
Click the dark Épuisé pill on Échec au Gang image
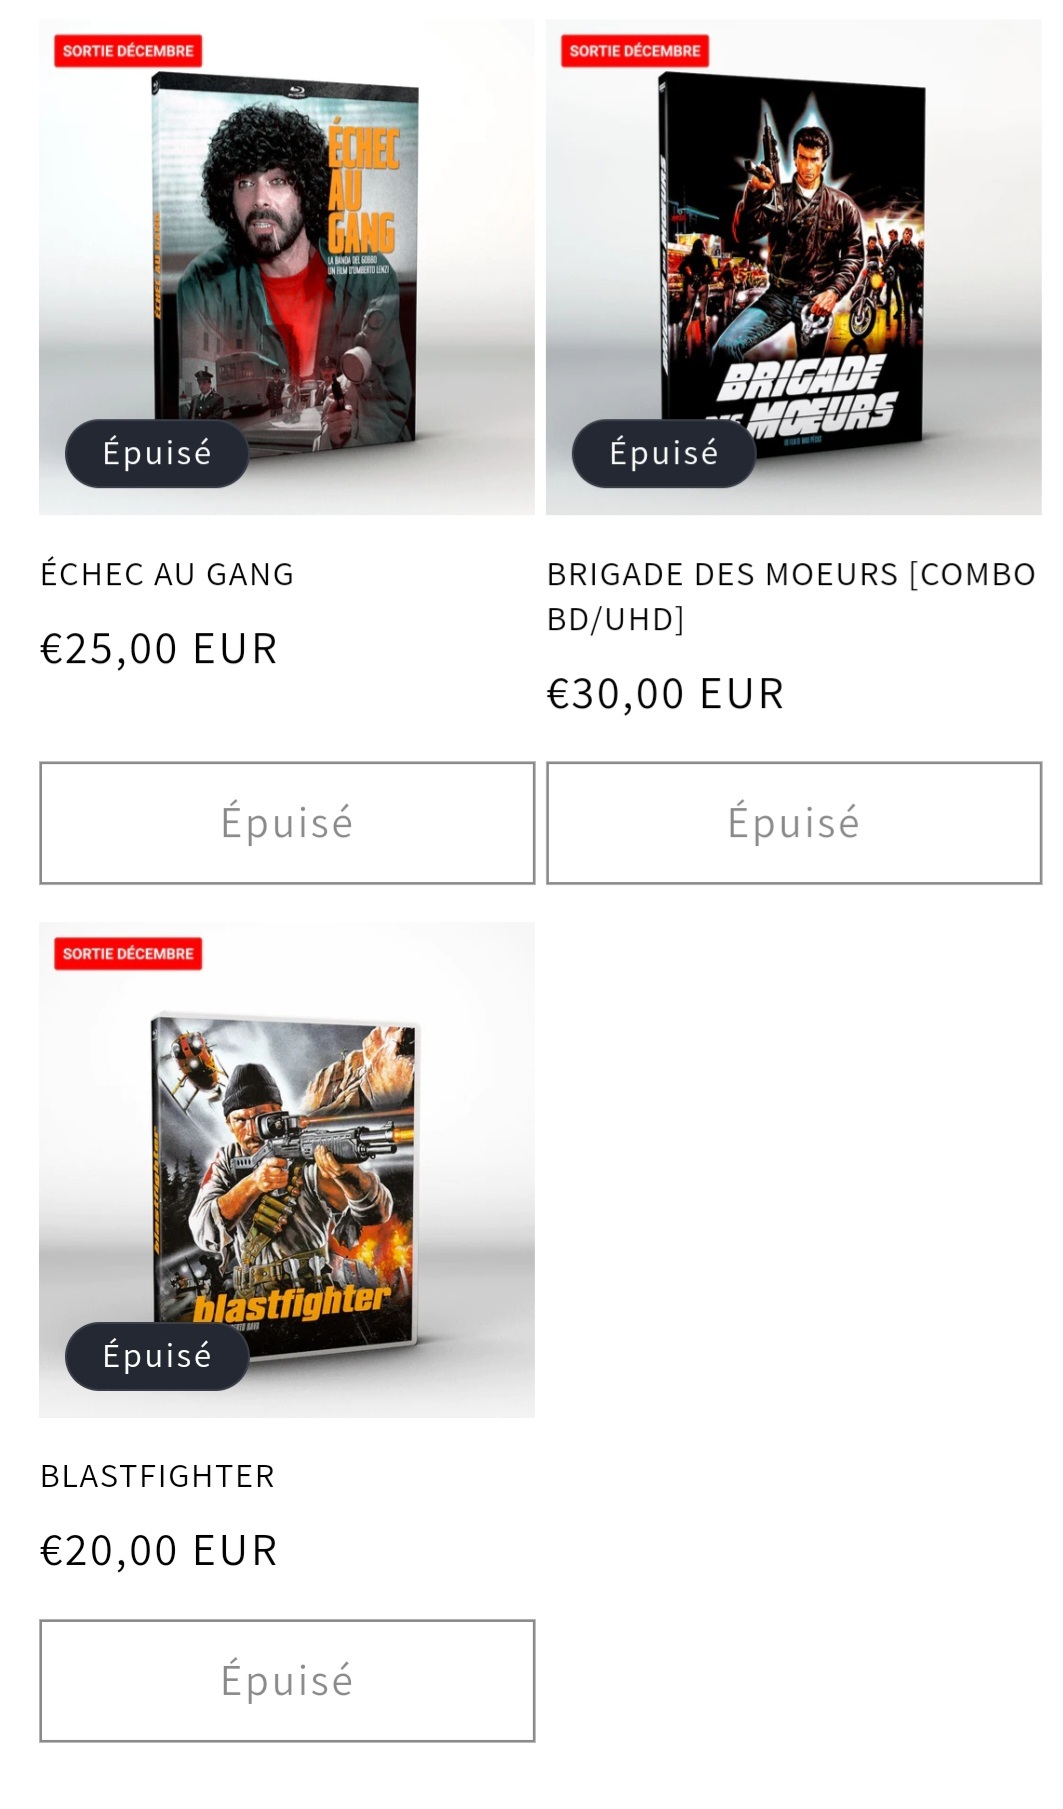[157, 453]
